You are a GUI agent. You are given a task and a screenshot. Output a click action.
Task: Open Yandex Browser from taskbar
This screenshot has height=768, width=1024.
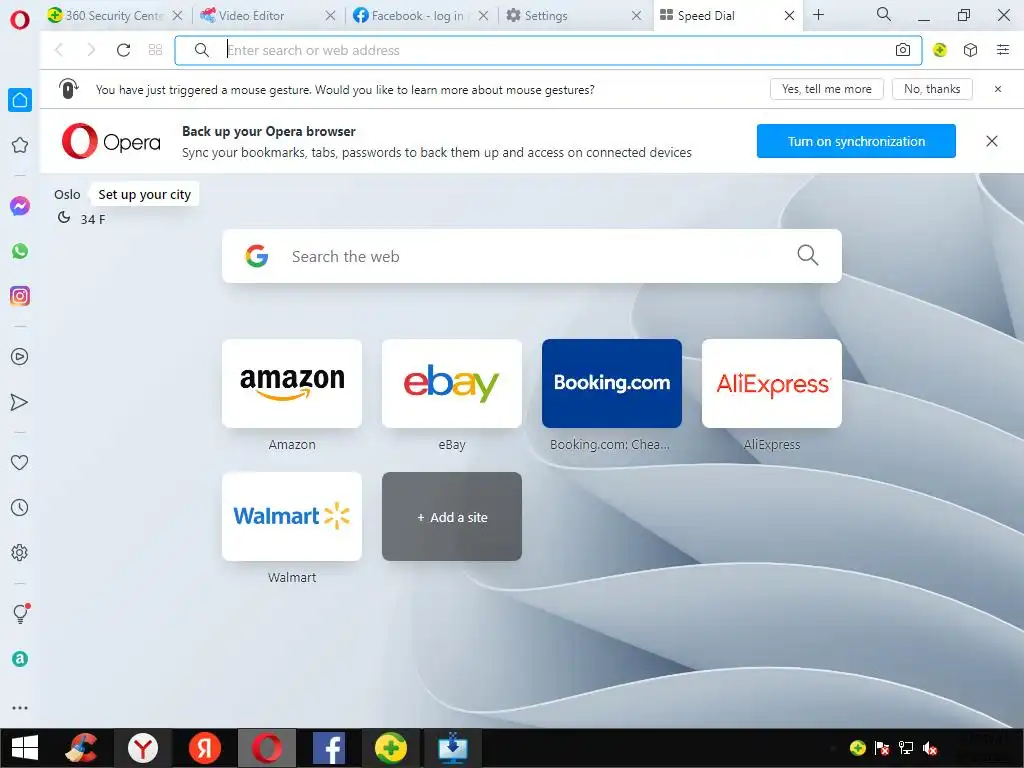(x=143, y=748)
